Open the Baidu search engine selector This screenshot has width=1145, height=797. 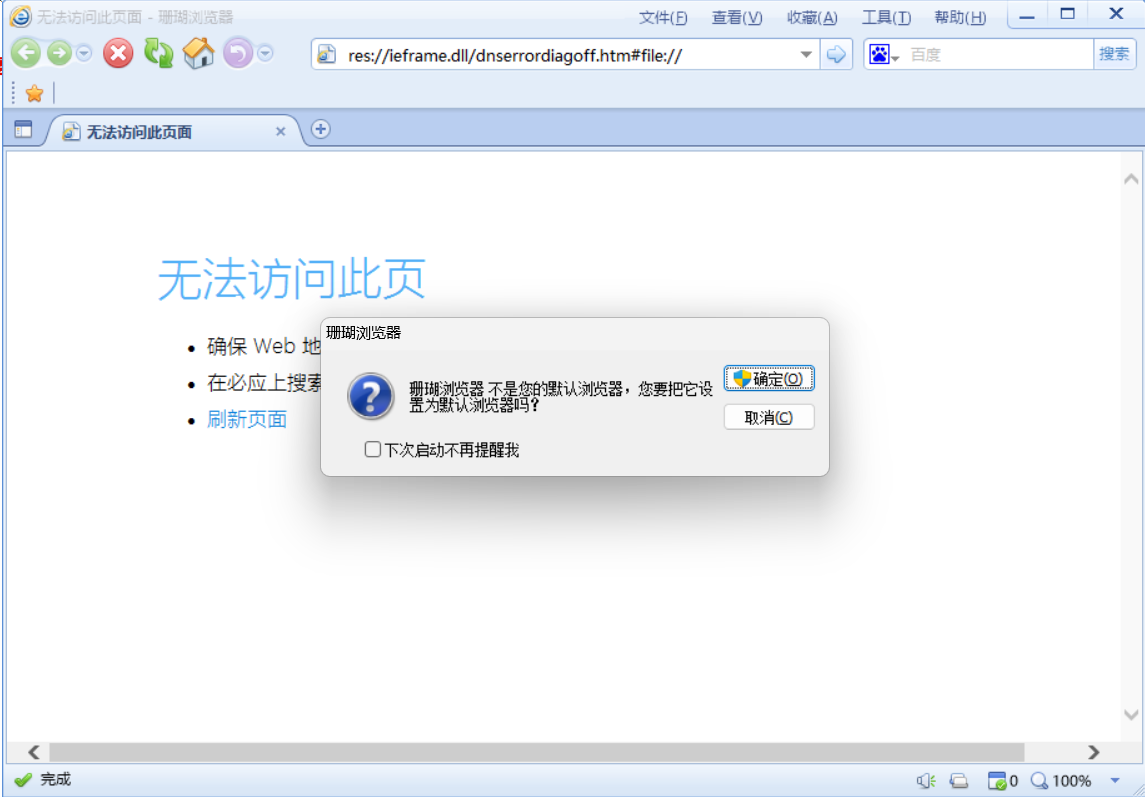click(x=884, y=55)
